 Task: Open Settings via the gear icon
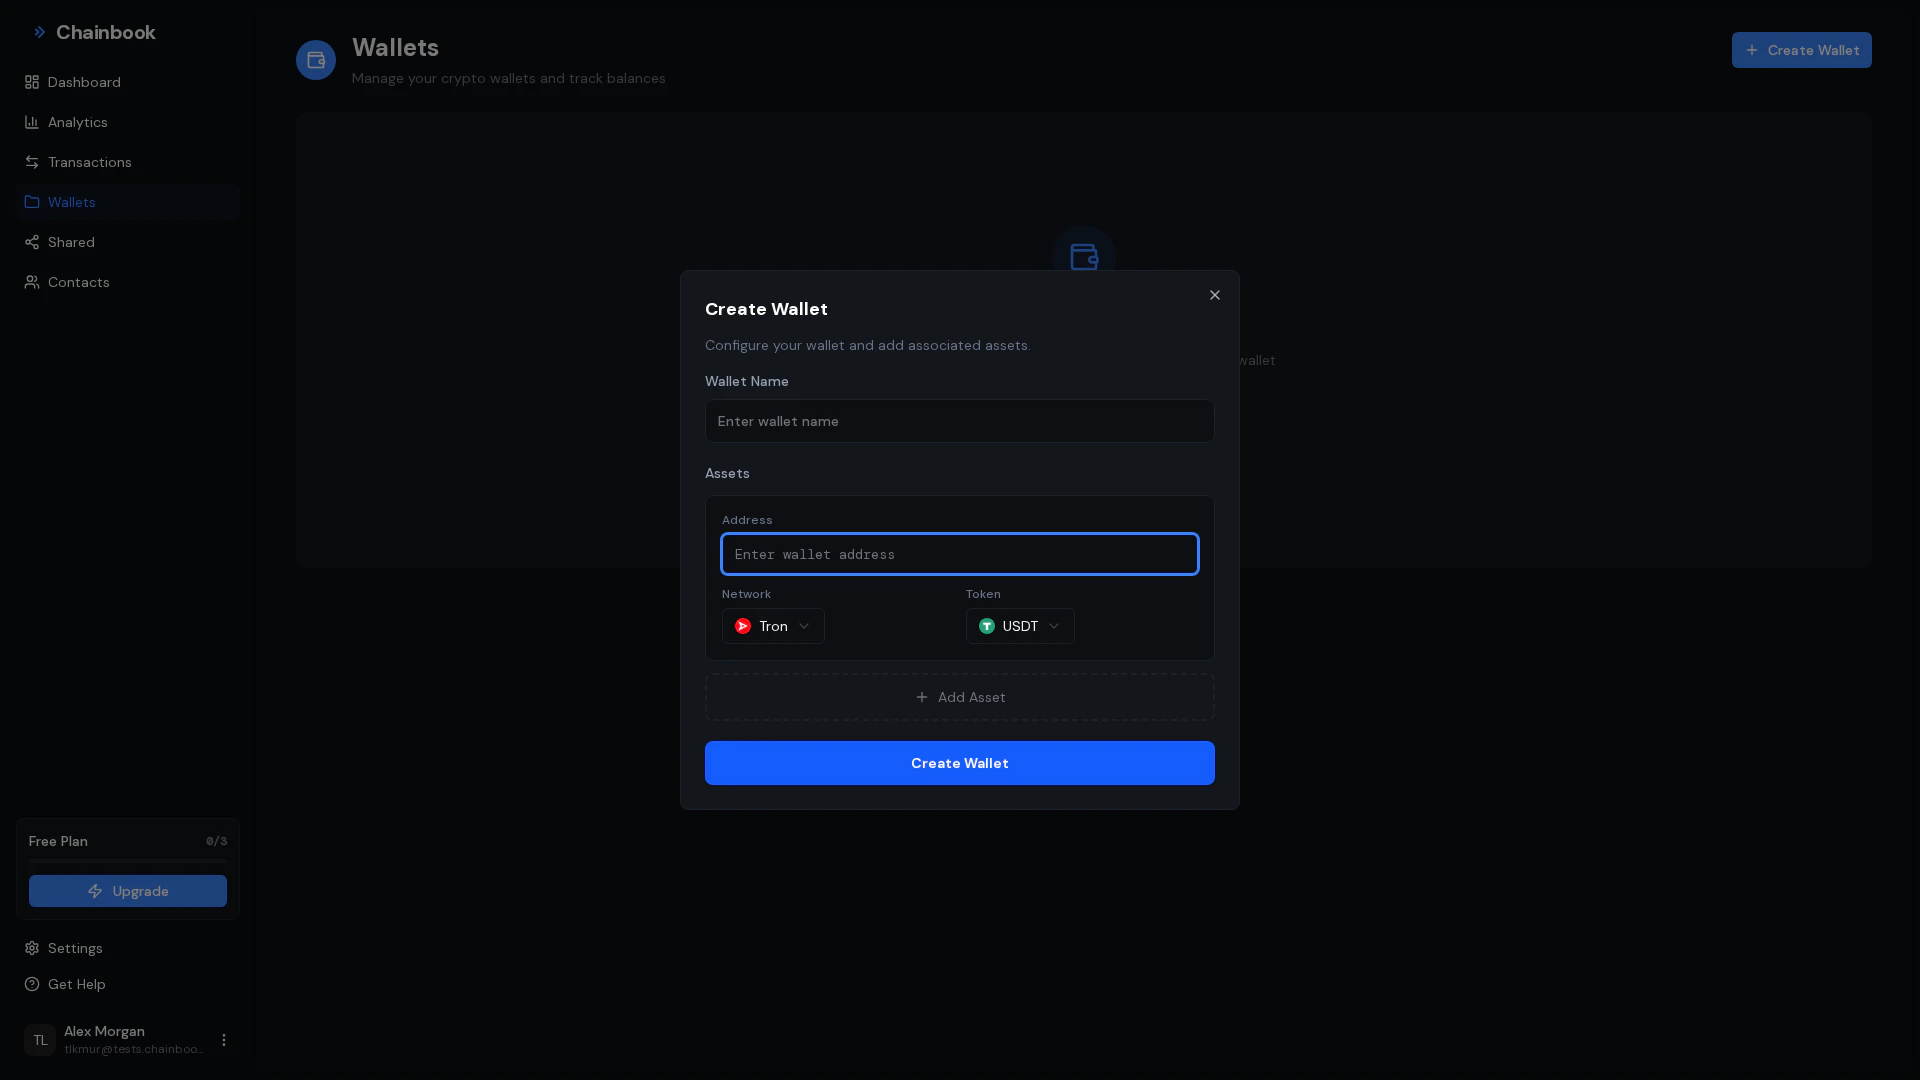tap(32, 948)
